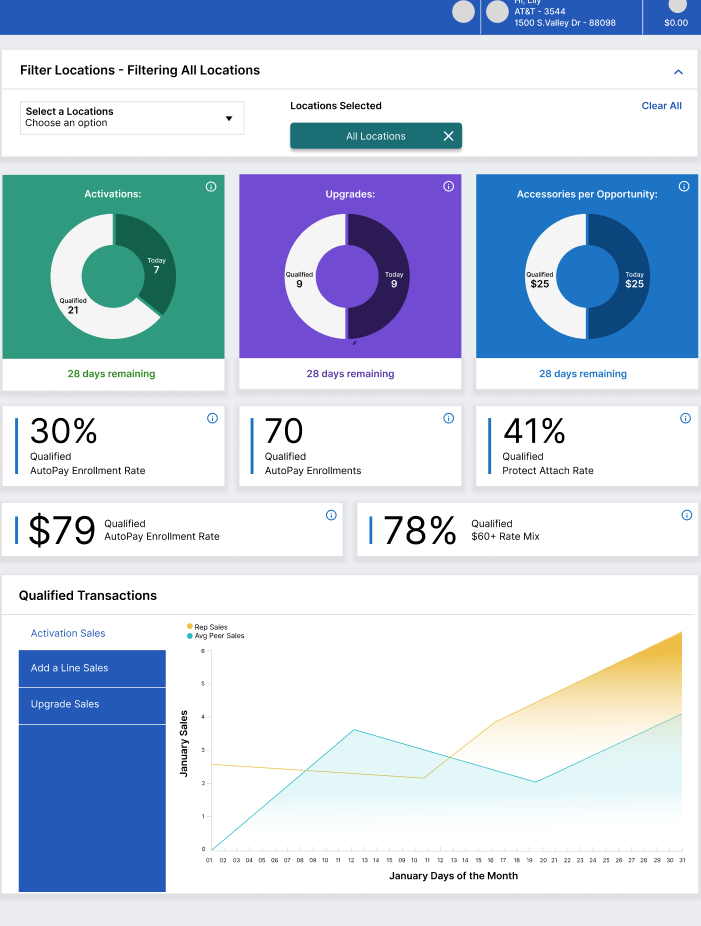Switch to Activation Sales tab
The image size is (701, 926).
point(68,633)
